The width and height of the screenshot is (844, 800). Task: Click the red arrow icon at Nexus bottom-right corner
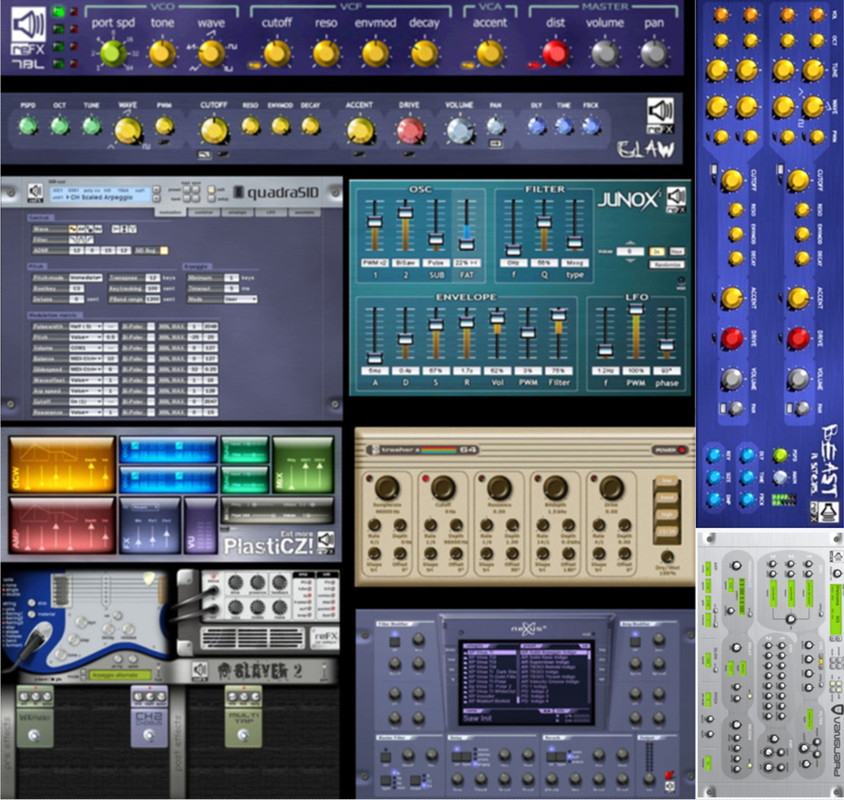(669, 775)
